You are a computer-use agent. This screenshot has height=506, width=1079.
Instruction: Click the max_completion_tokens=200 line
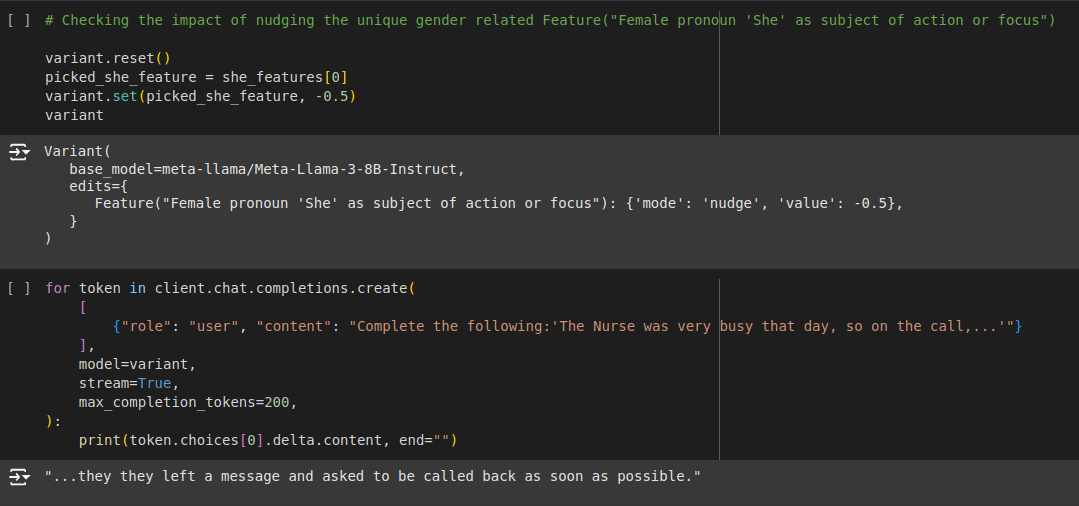click(188, 402)
